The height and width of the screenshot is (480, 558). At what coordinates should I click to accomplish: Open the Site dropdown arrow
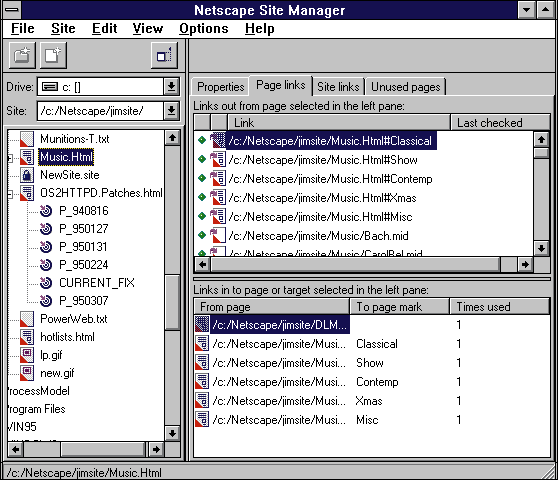click(x=172, y=111)
